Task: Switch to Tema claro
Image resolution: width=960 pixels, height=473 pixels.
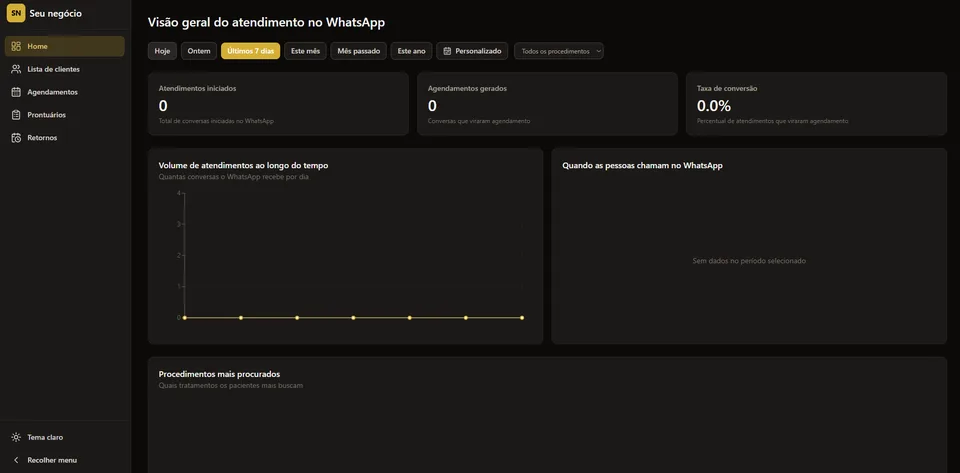Action: pos(64,438)
